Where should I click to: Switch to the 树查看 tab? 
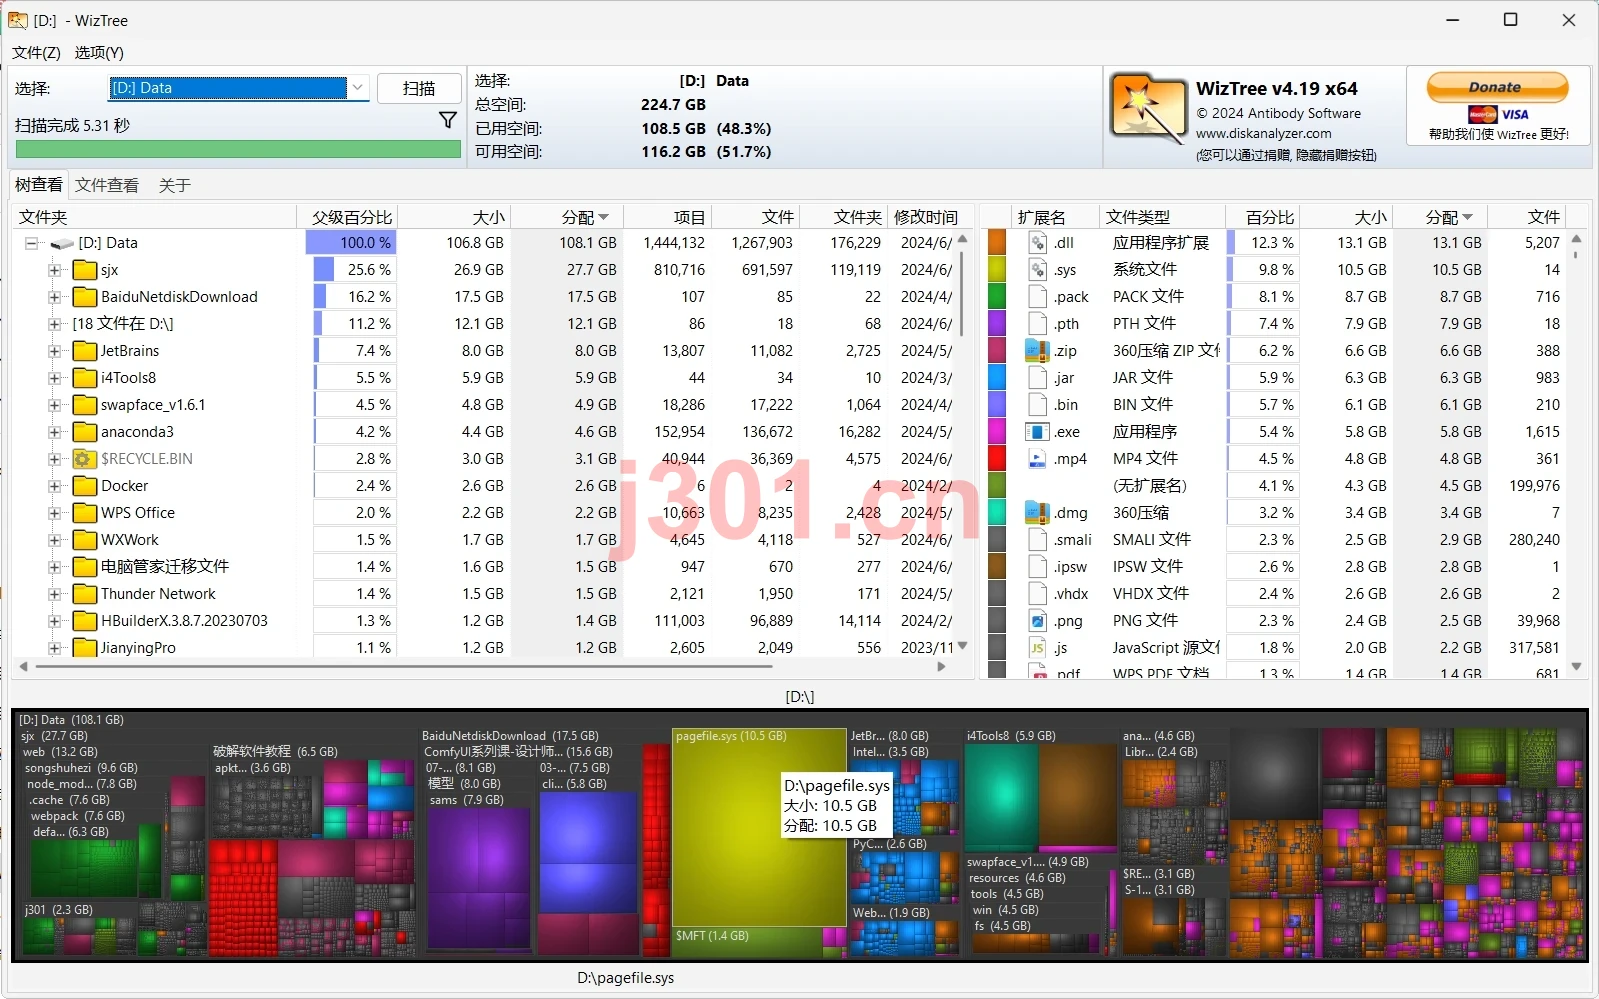point(39,185)
